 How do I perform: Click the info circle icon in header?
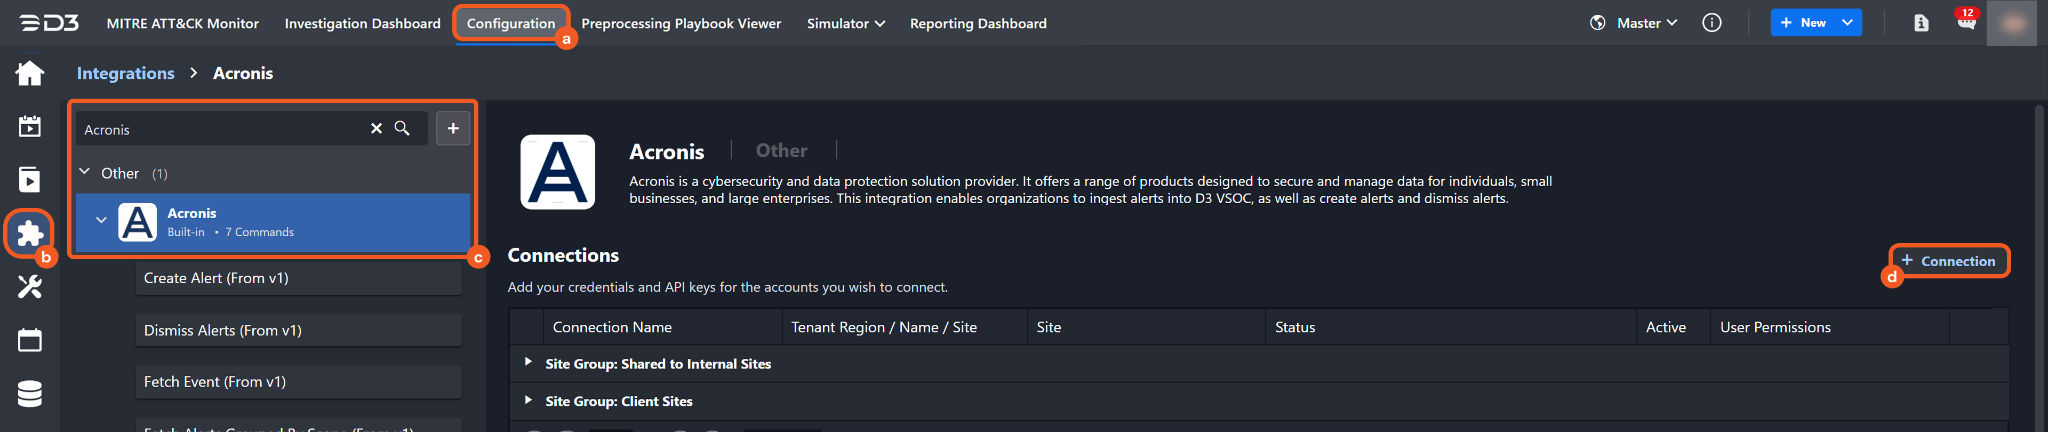[1712, 23]
